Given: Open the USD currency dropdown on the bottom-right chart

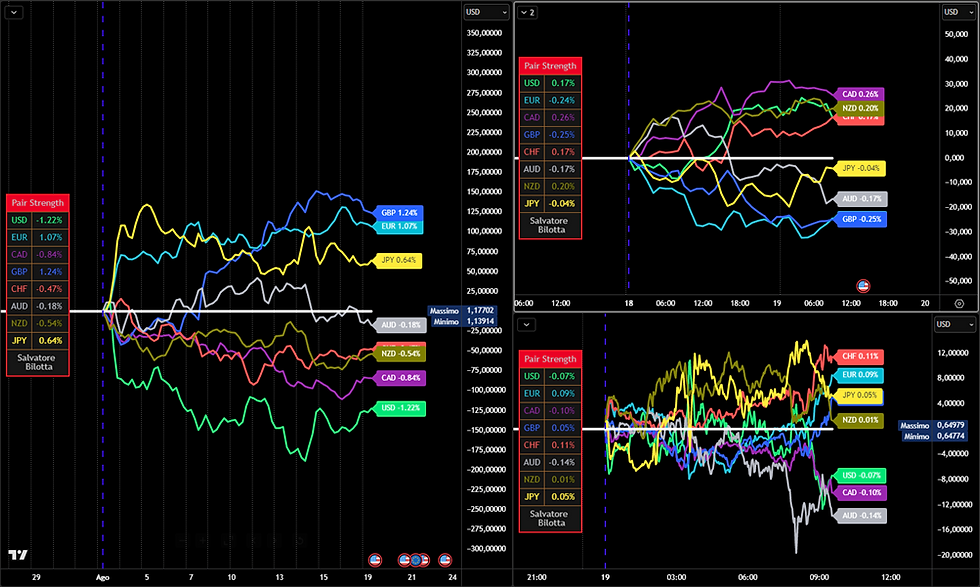Looking at the screenshot, I should 954,324.
